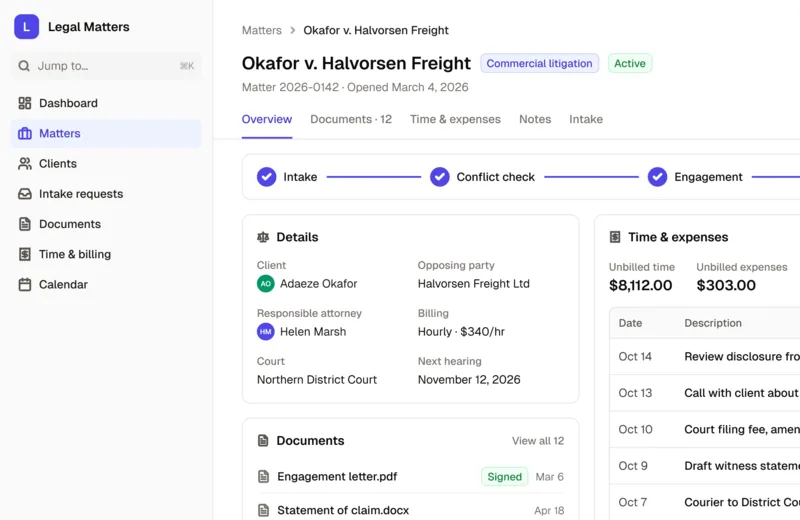This screenshot has height=520, width=800.
Task: Click the Statement of claim.docx file icon
Action: 263,510
